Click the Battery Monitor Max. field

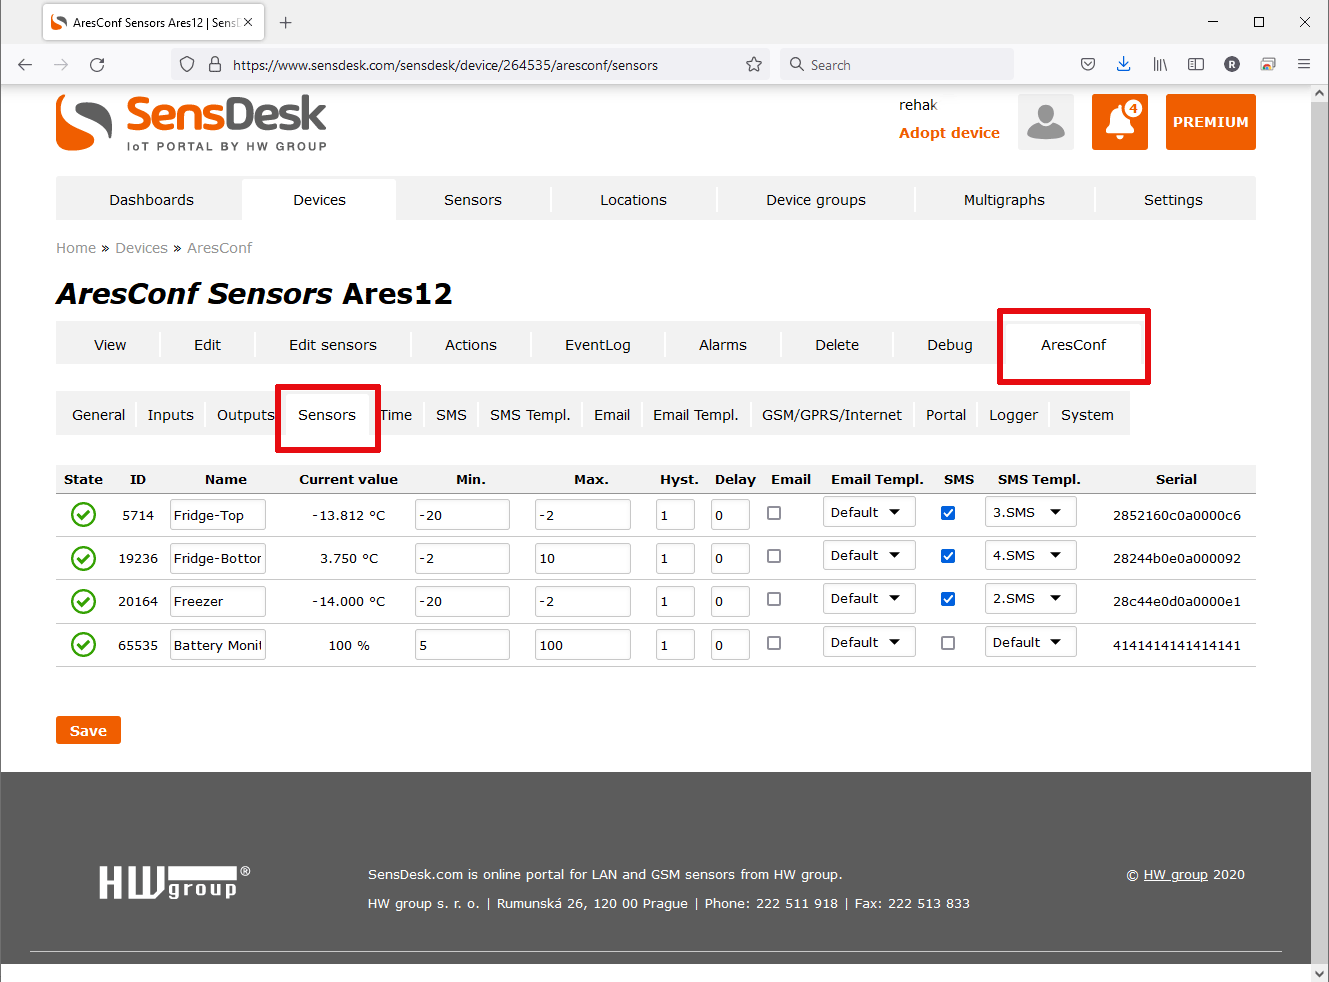click(583, 645)
